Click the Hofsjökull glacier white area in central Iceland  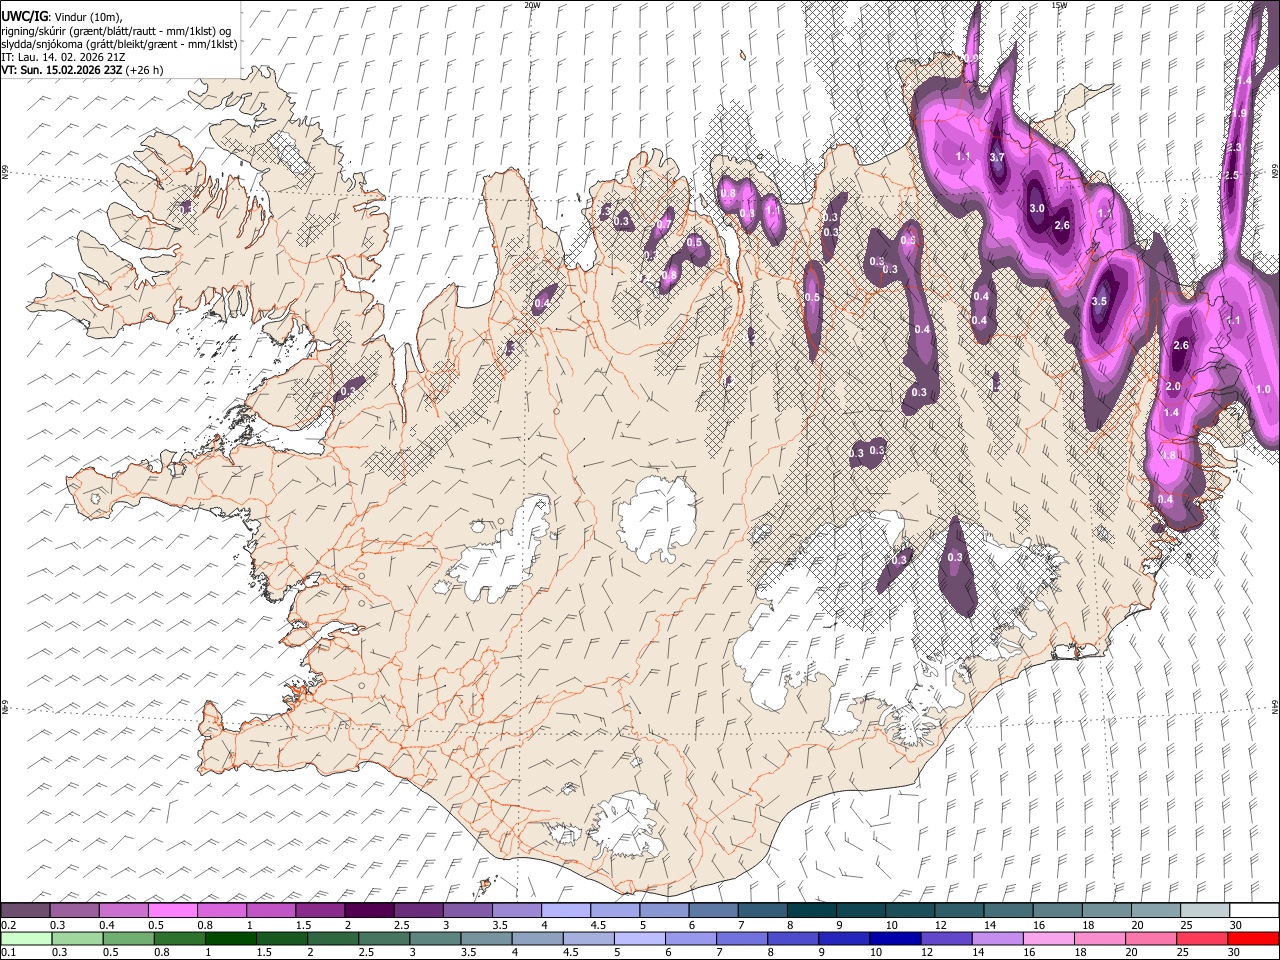[657, 518]
